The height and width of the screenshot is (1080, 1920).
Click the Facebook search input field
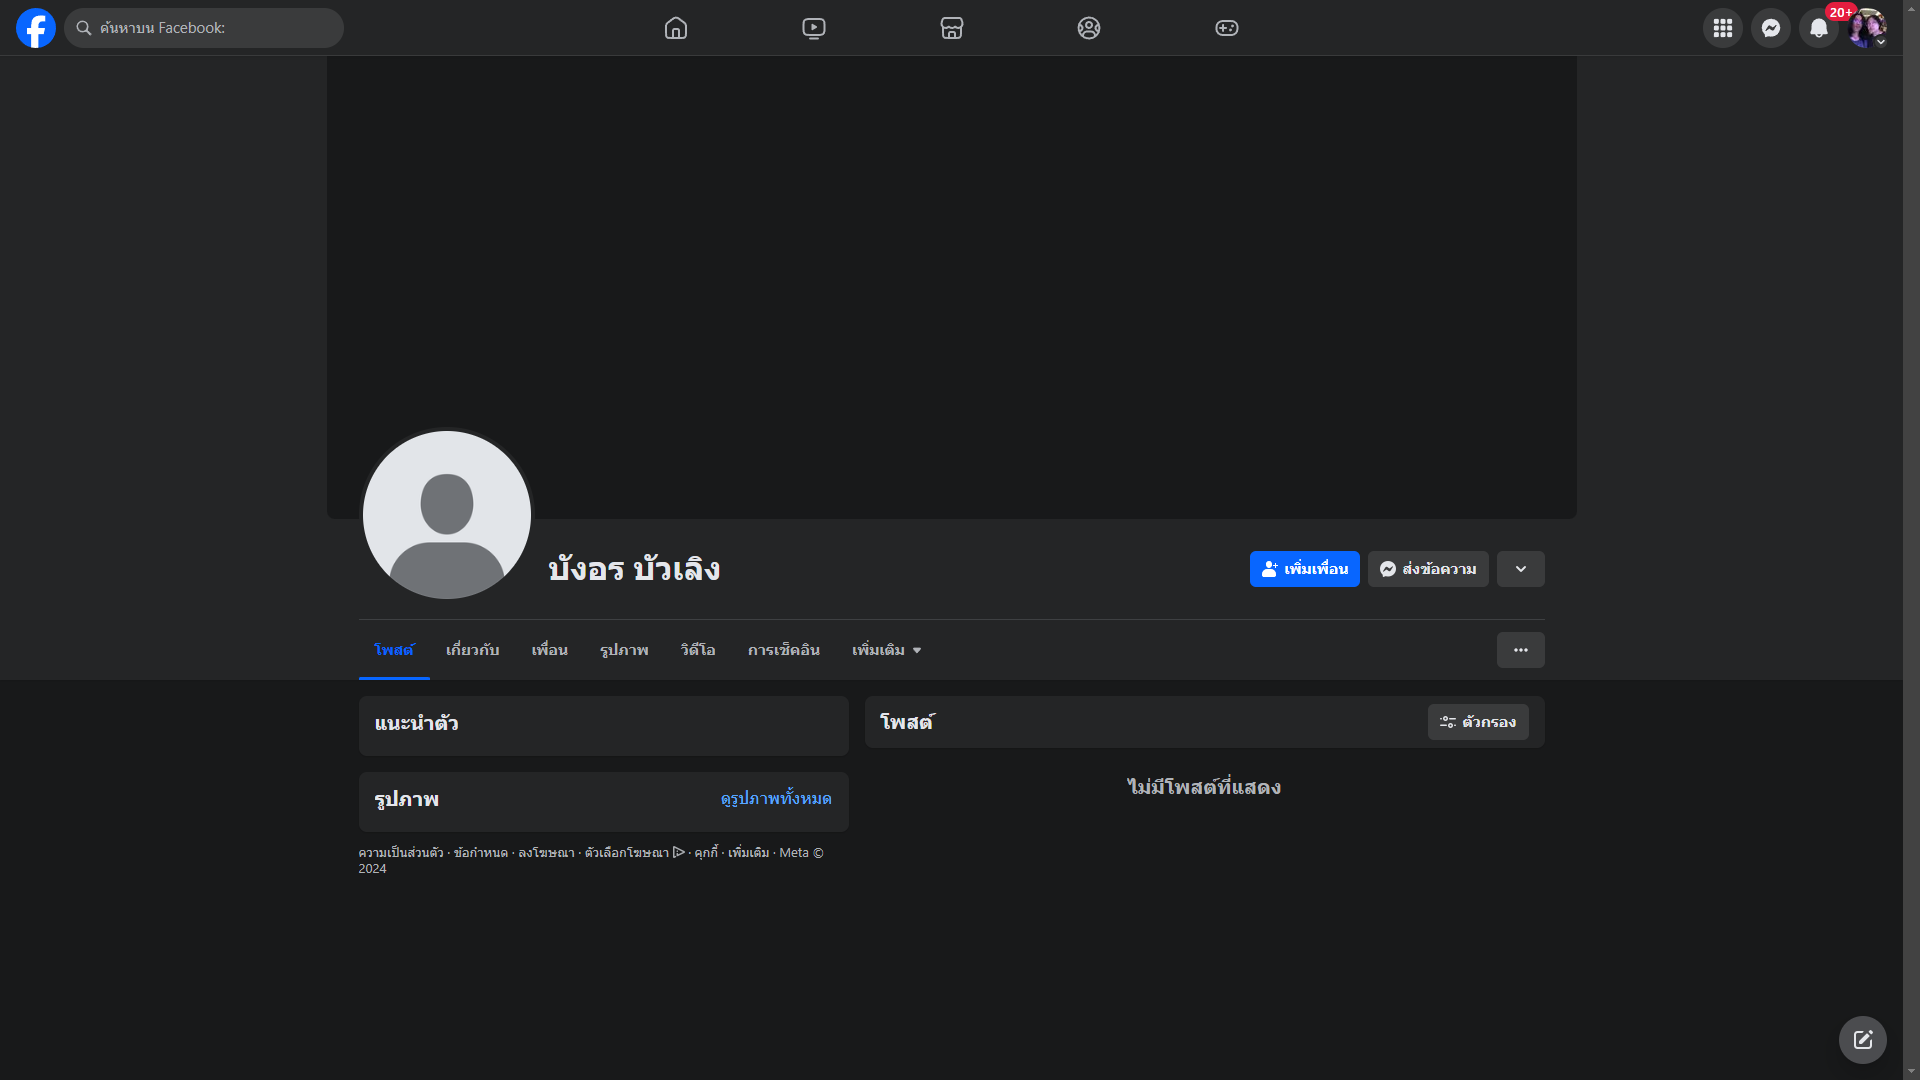click(x=215, y=28)
